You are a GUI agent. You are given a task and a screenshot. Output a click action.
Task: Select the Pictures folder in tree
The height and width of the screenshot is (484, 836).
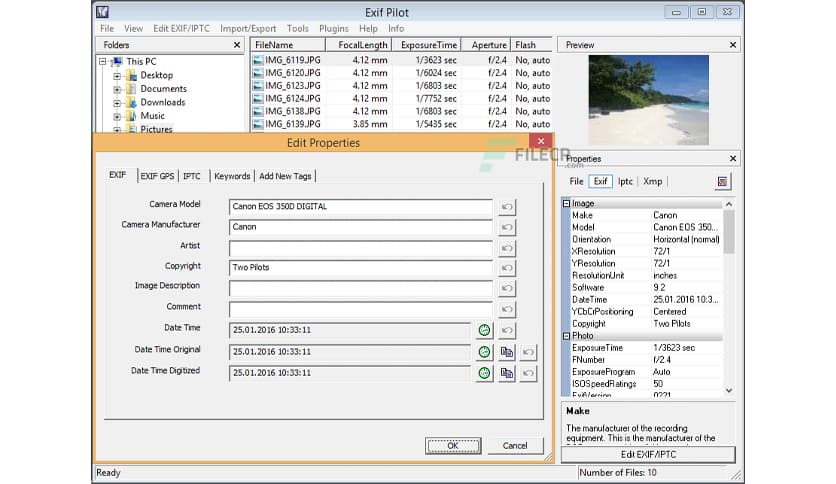pyautogui.click(x=156, y=129)
